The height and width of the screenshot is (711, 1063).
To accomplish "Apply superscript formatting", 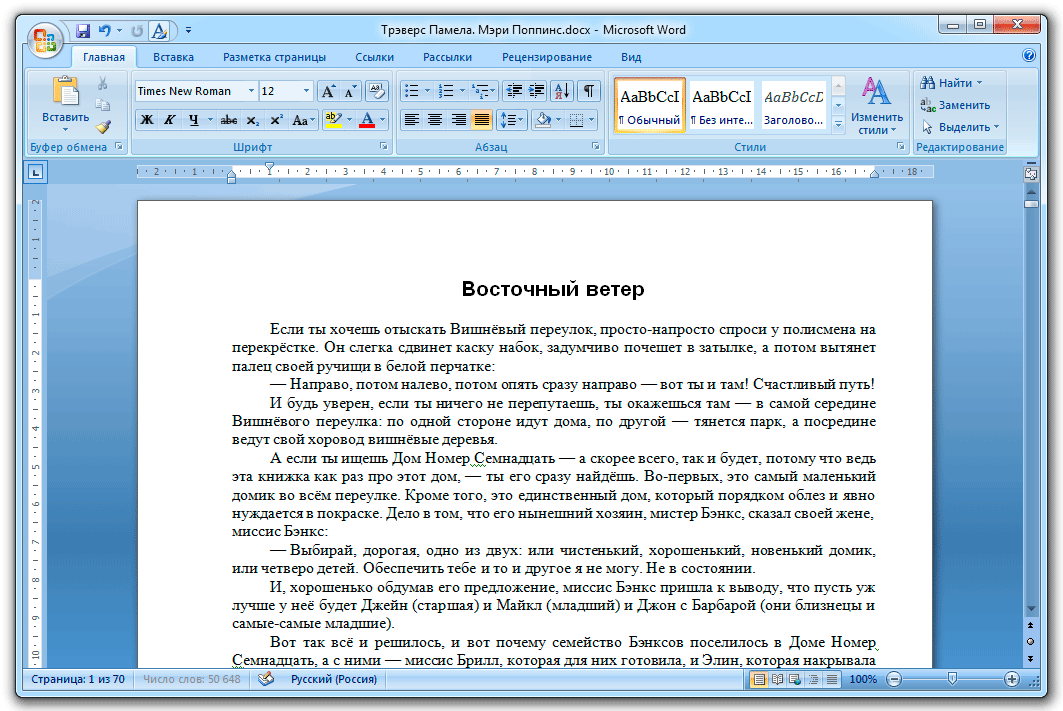I will 276,121.
